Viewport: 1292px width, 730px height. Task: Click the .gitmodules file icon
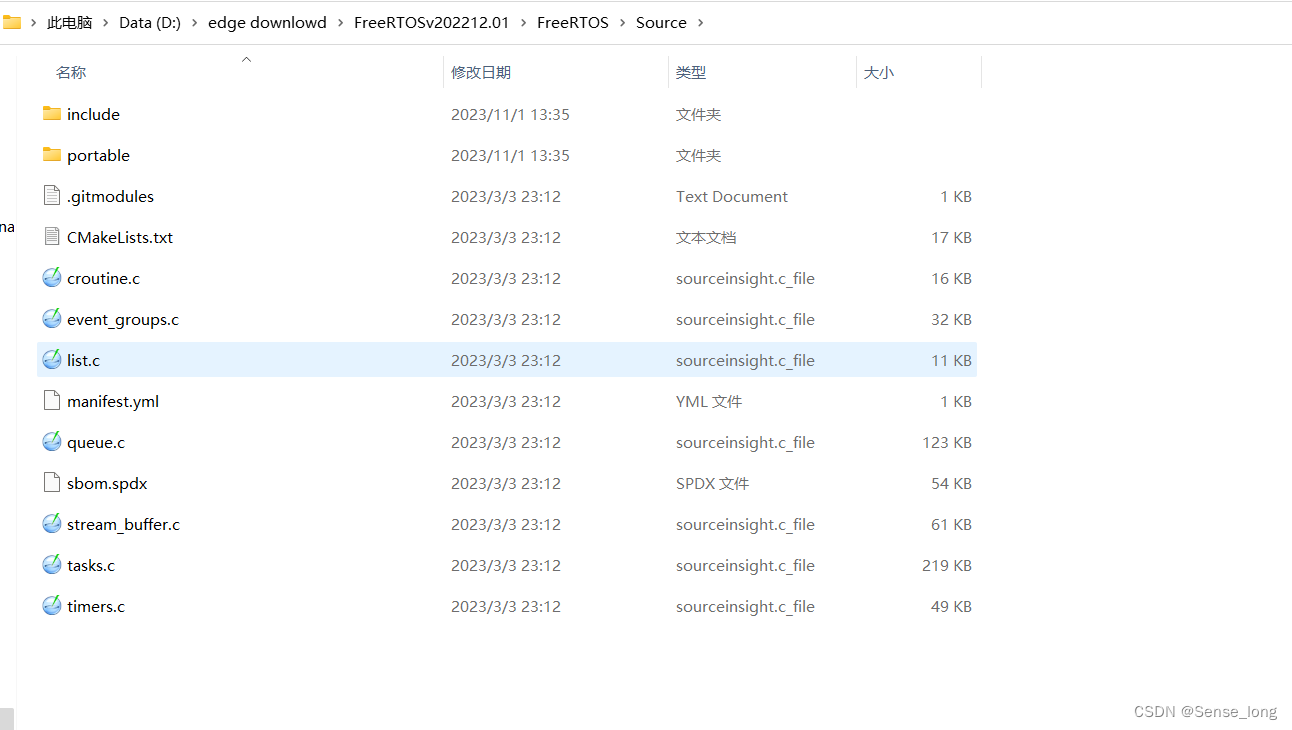(x=52, y=195)
